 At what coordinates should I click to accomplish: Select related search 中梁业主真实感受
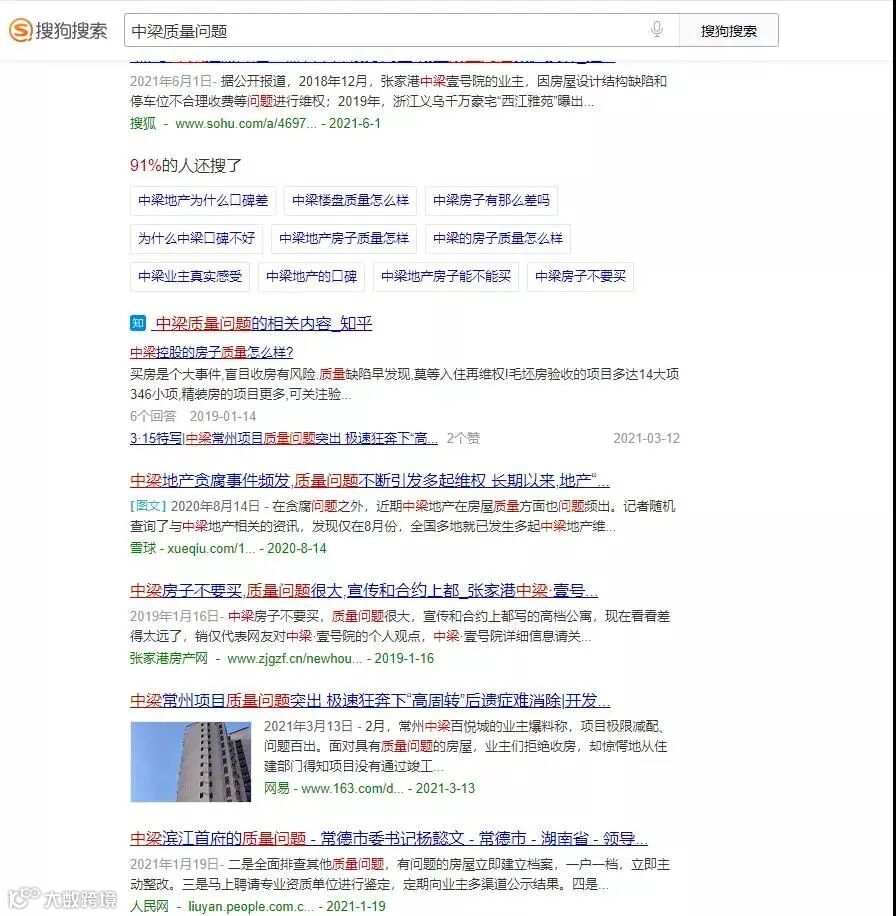[x=190, y=276]
